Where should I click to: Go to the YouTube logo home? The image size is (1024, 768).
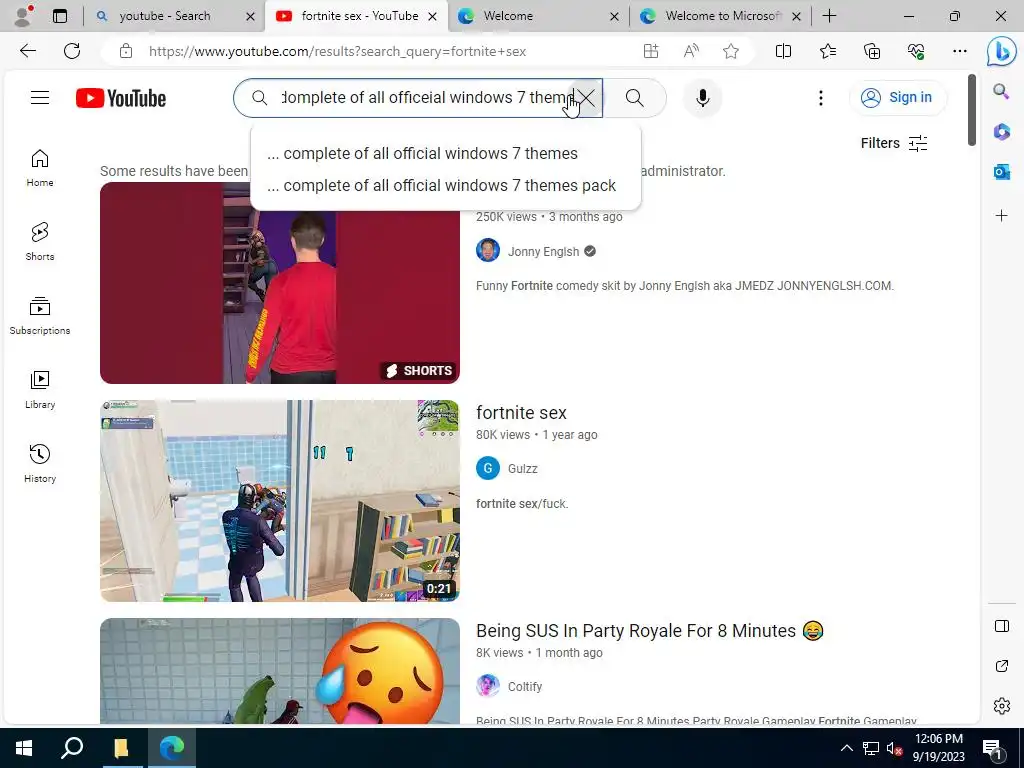pos(121,98)
